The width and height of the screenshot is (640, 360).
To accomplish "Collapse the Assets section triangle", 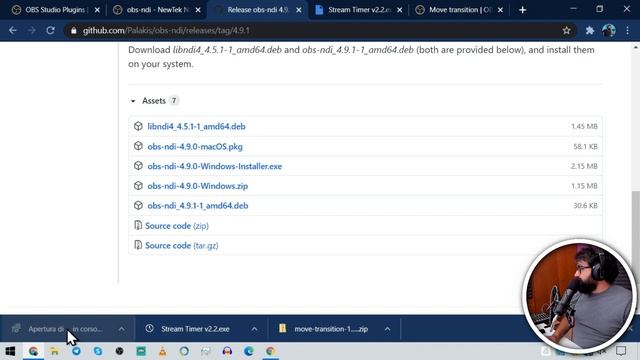I will (133, 101).
